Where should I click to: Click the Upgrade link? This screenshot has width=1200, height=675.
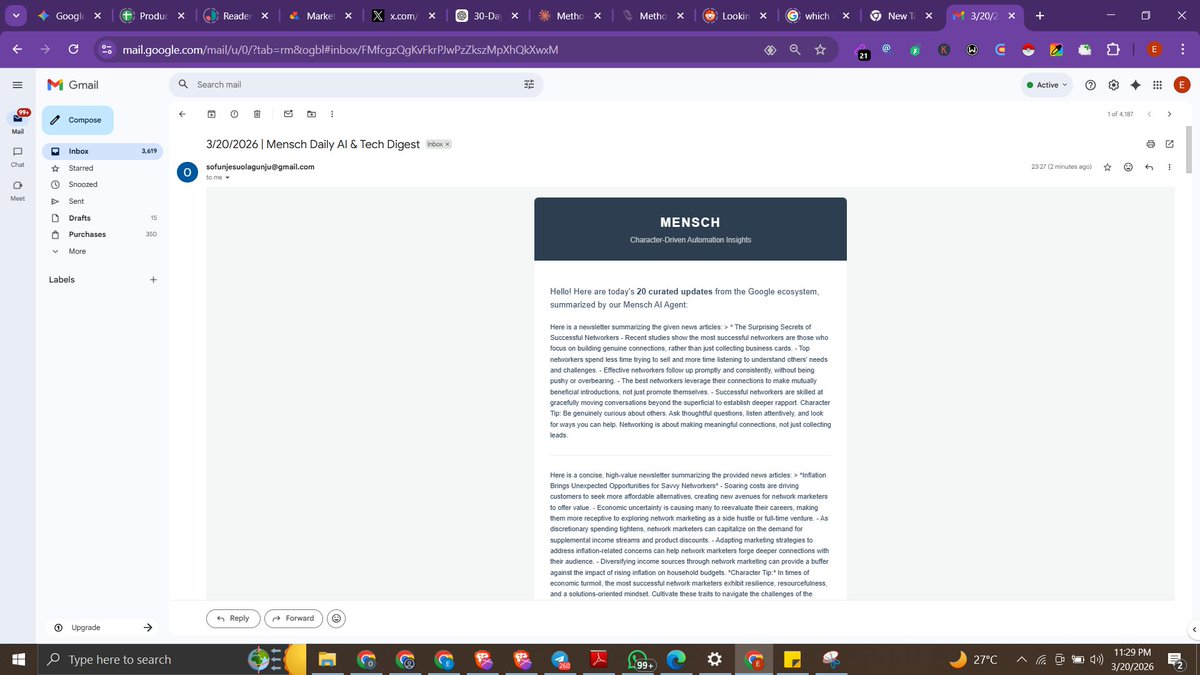88,627
